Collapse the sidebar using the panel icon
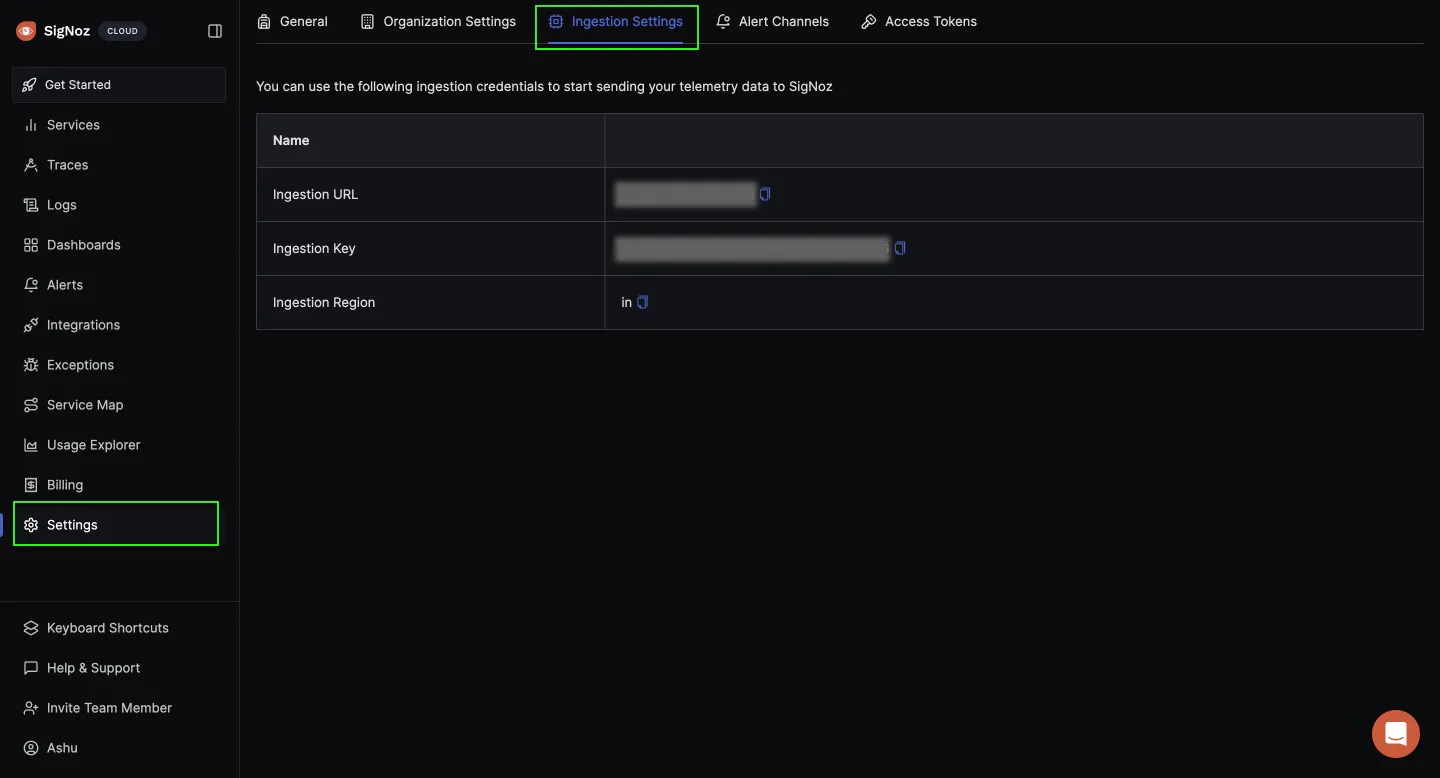1440x778 pixels. coord(215,31)
